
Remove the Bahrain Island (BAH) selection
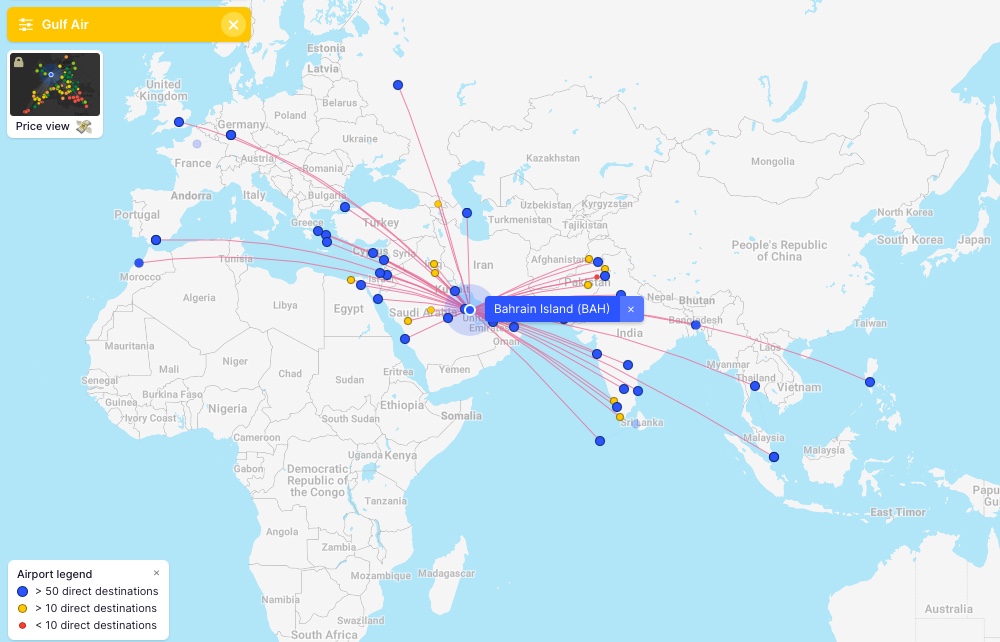coord(630,309)
